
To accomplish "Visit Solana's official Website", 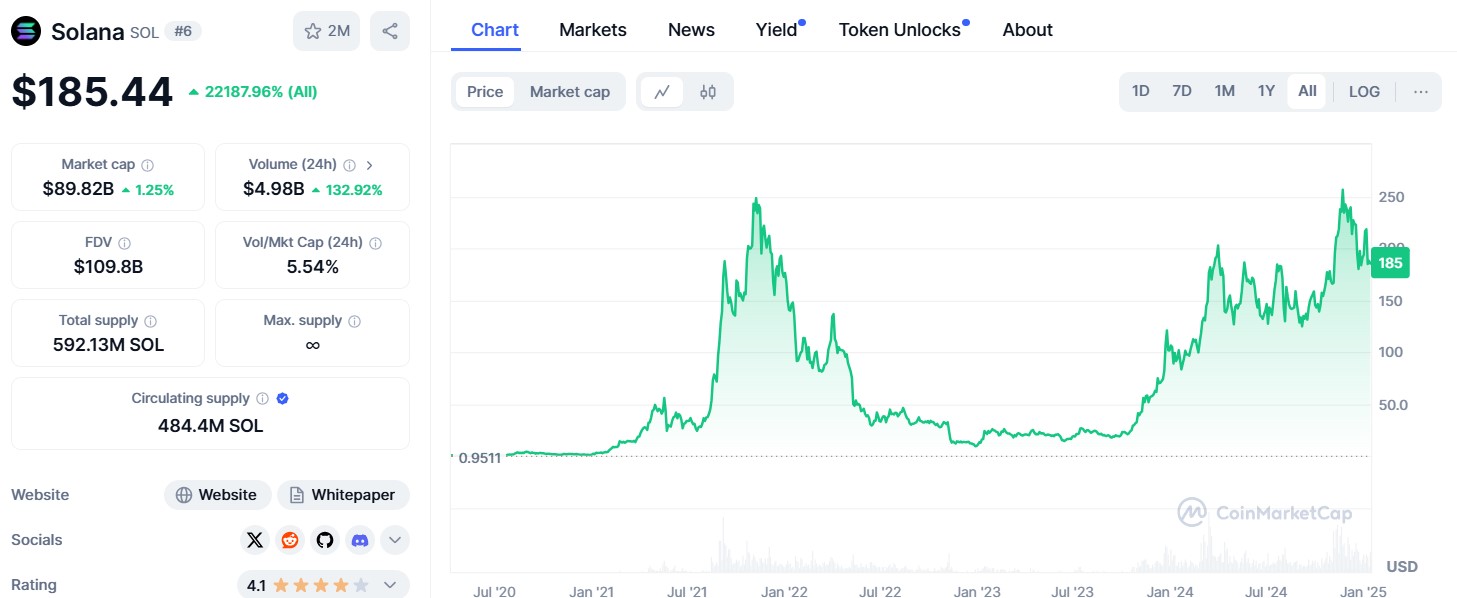I will pos(216,495).
